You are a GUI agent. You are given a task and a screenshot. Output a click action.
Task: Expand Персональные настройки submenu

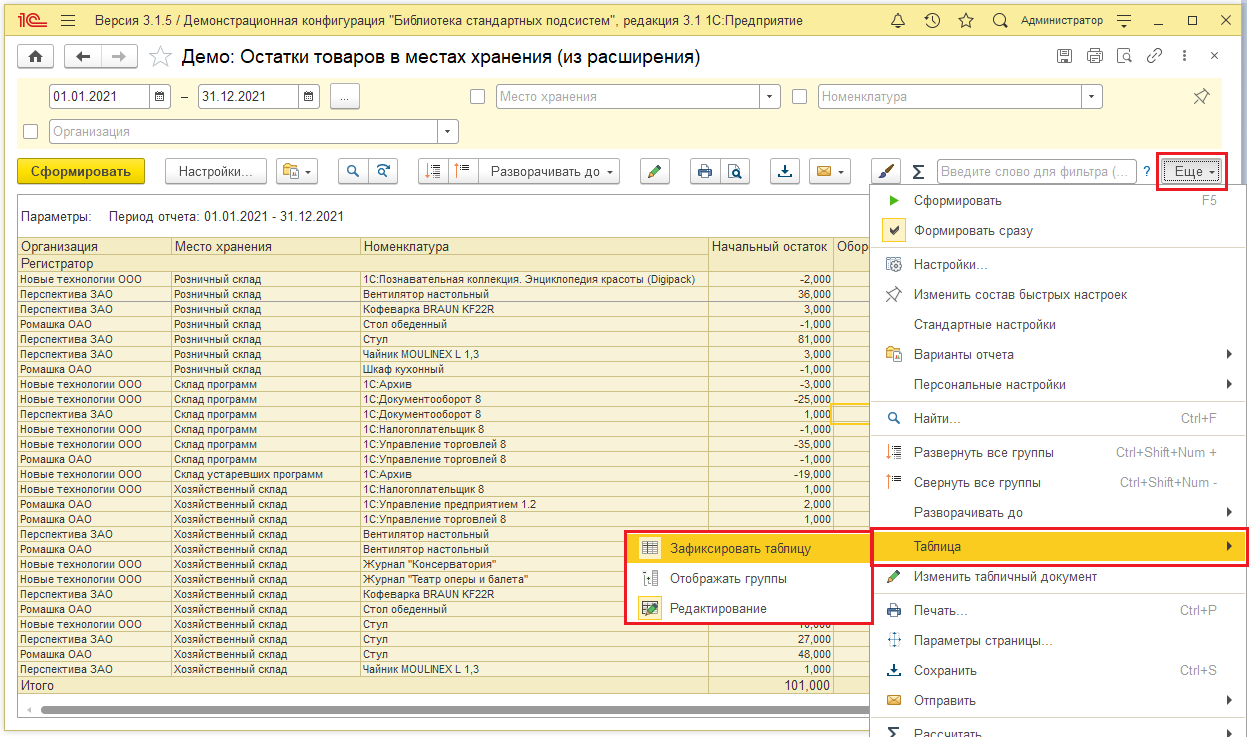click(1058, 384)
